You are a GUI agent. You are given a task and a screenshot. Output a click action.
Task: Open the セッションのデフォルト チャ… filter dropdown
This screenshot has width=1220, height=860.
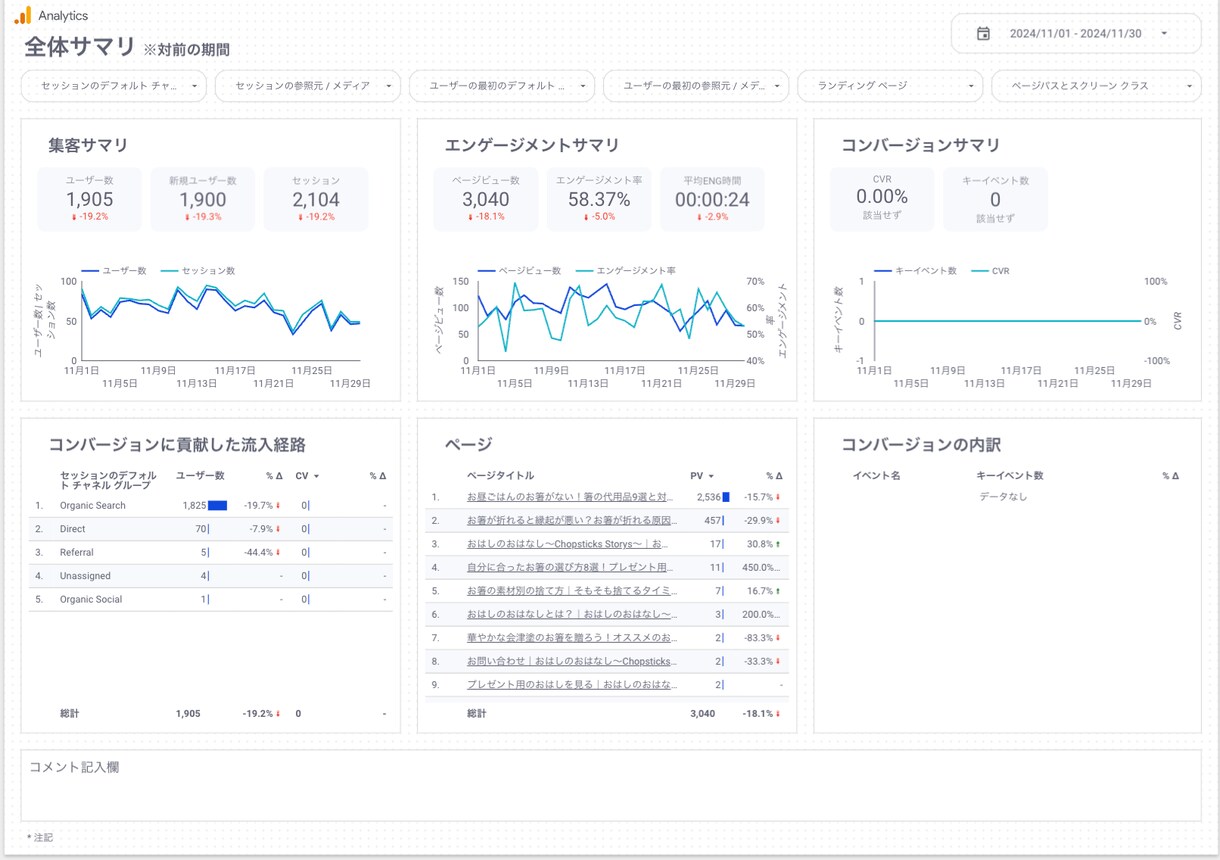point(114,86)
